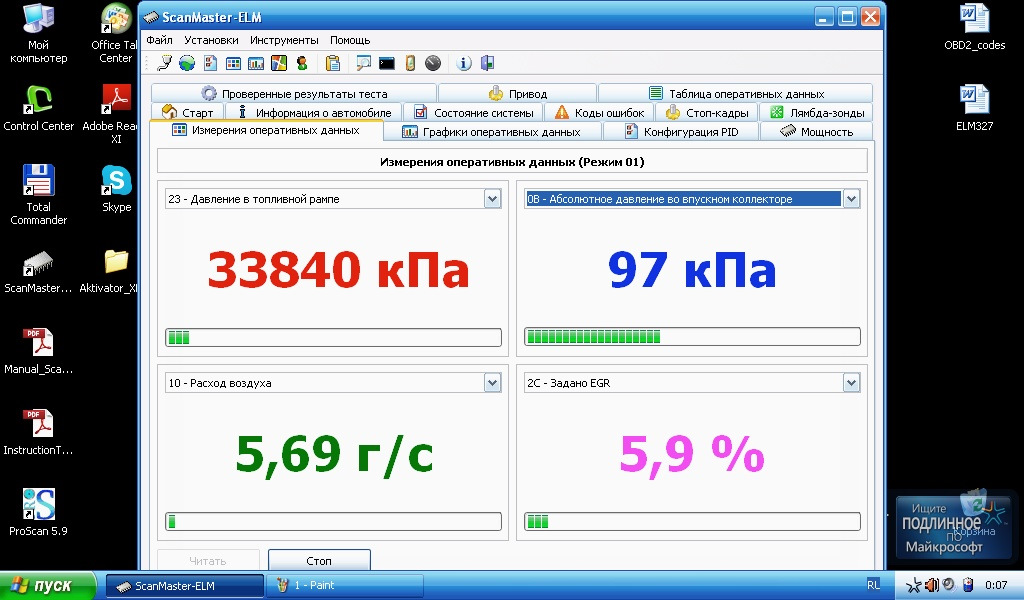Click the пуск Start button

pyautogui.click(x=48, y=585)
